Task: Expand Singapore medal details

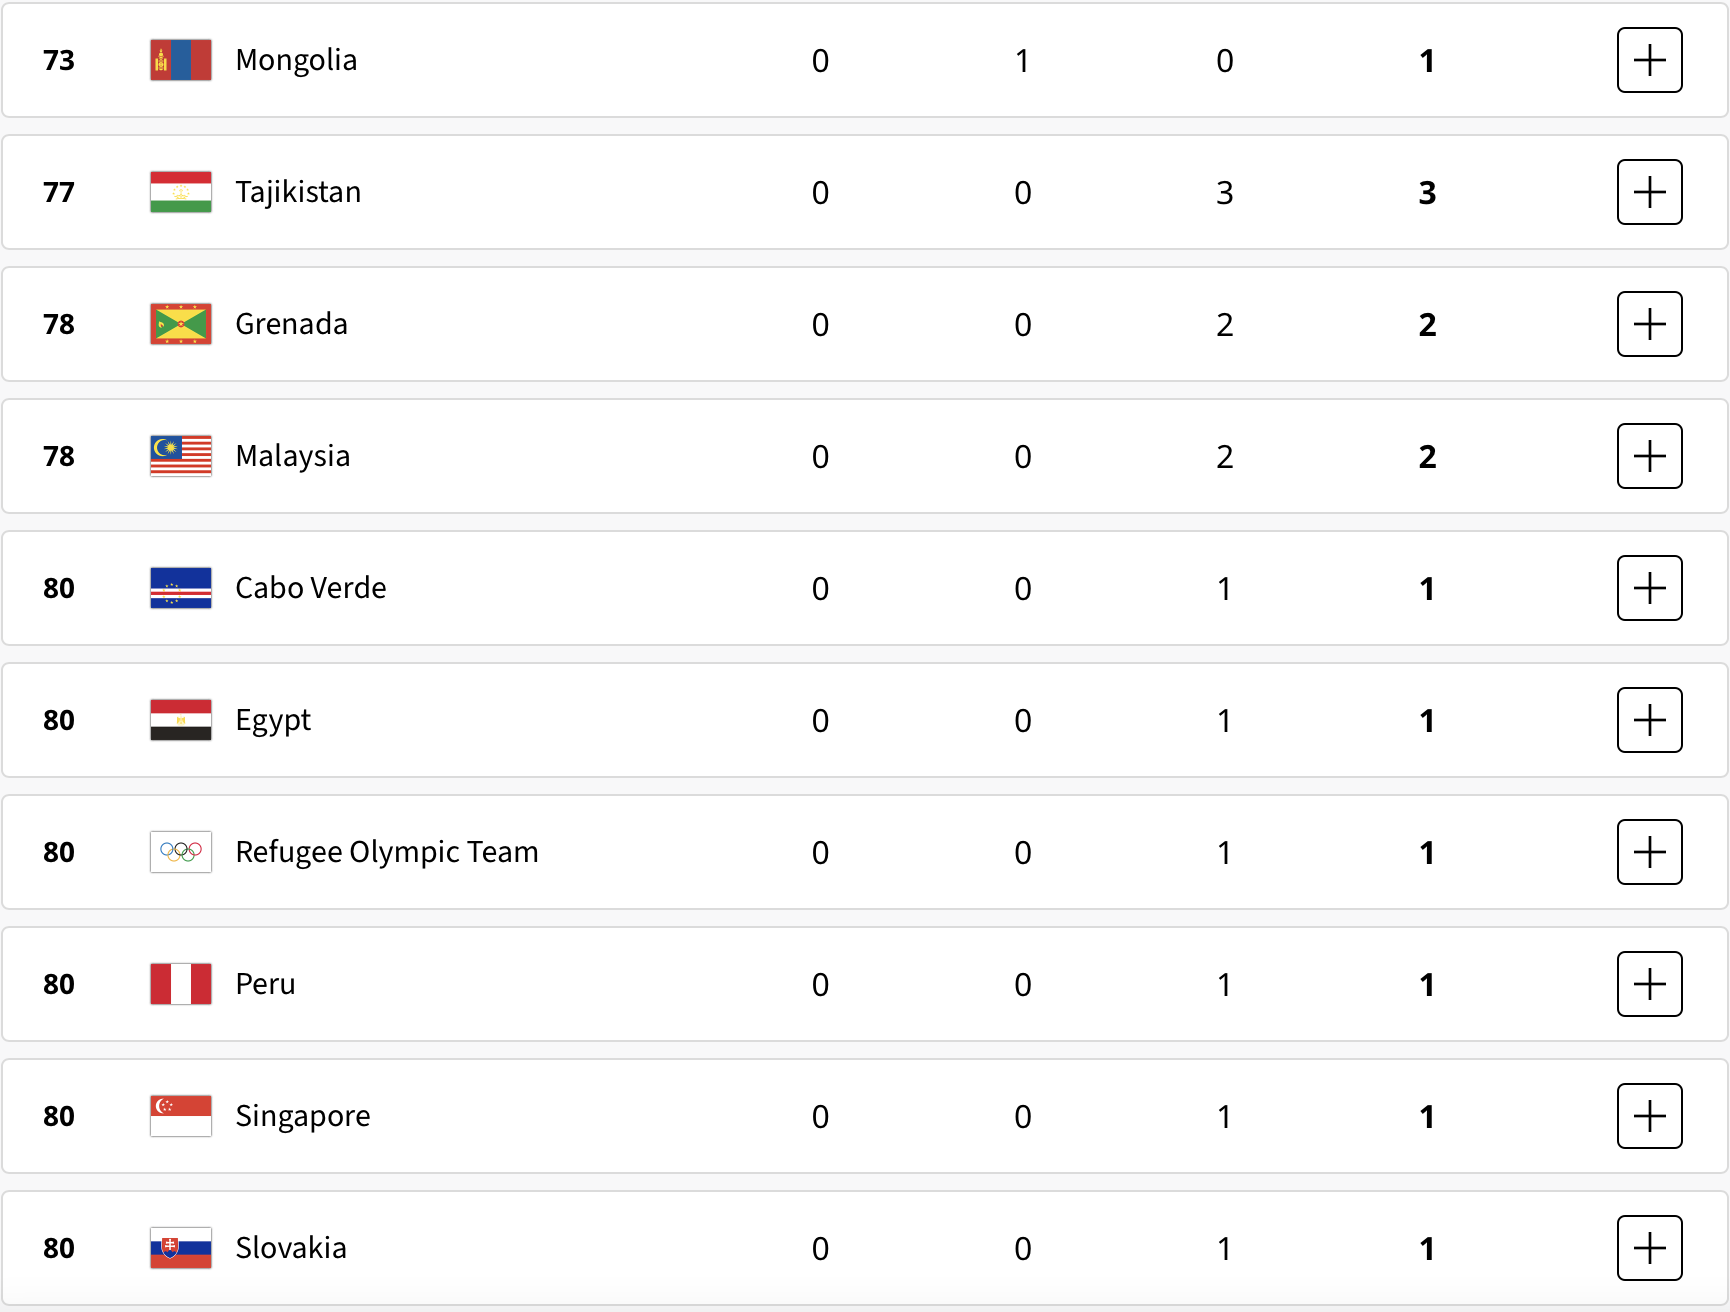Action: (x=1649, y=1116)
